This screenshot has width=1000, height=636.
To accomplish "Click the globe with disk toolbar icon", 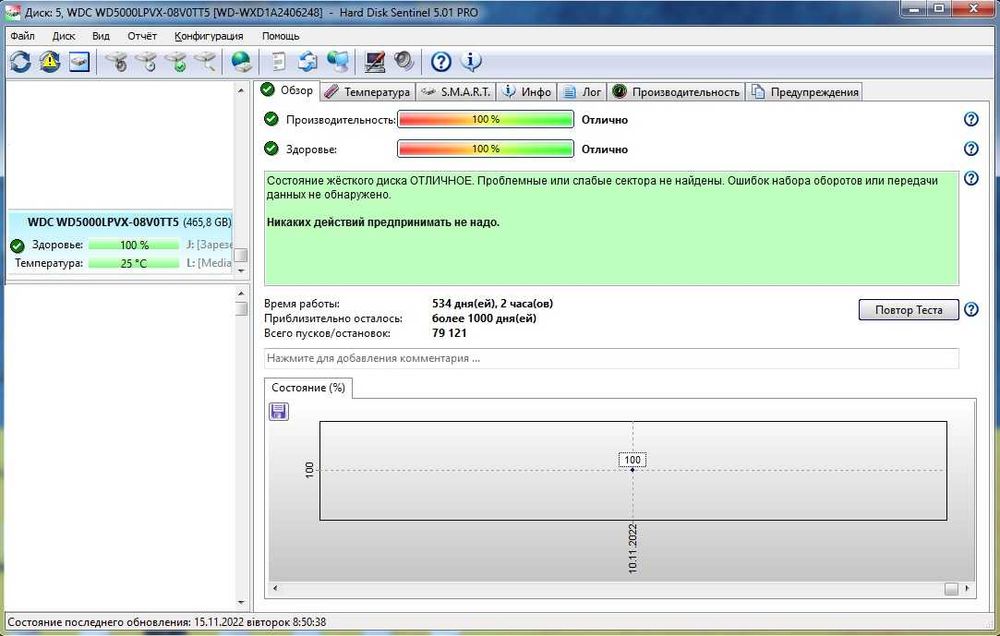I will click(x=241, y=62).
